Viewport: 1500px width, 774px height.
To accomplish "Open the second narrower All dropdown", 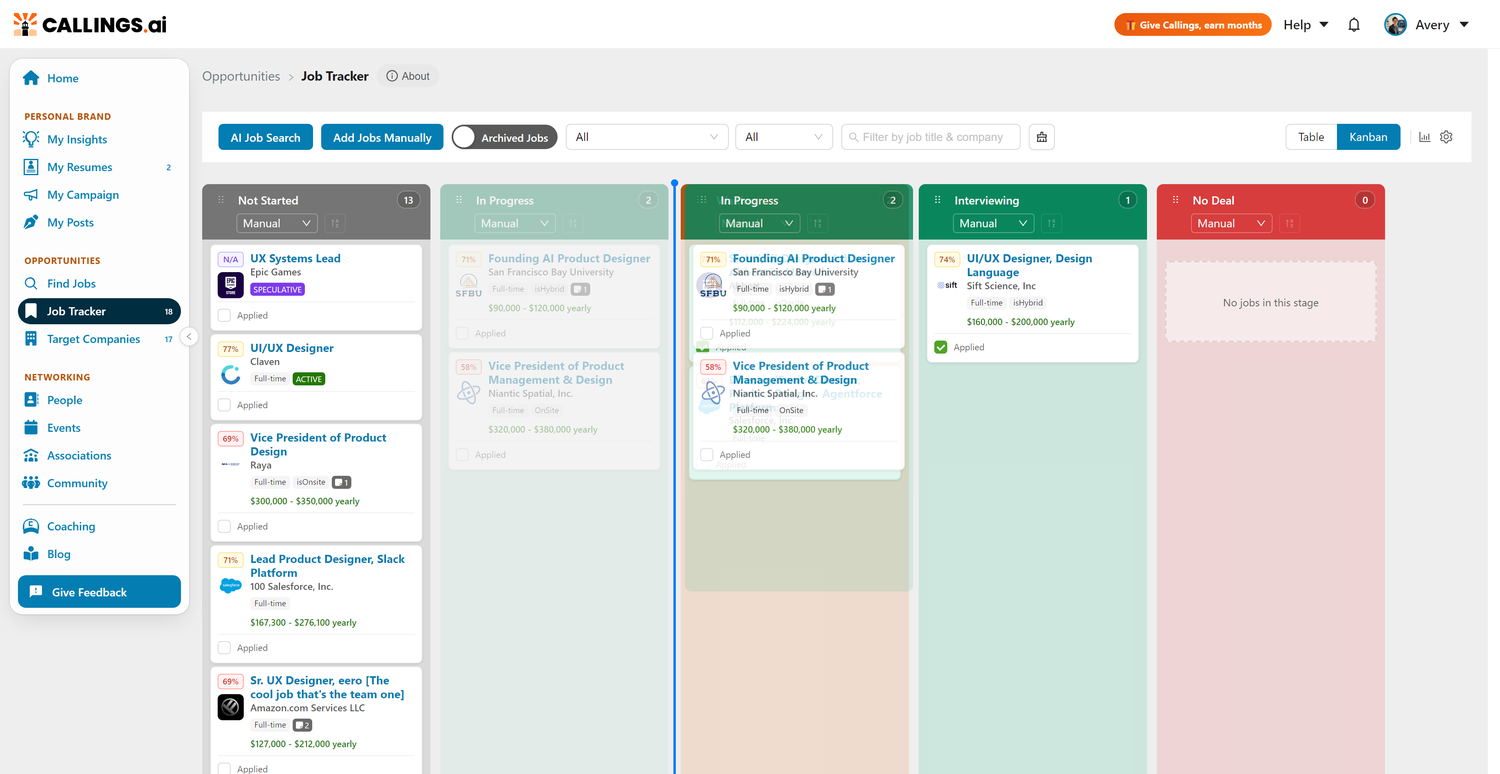I will click(x=784, y=137).
